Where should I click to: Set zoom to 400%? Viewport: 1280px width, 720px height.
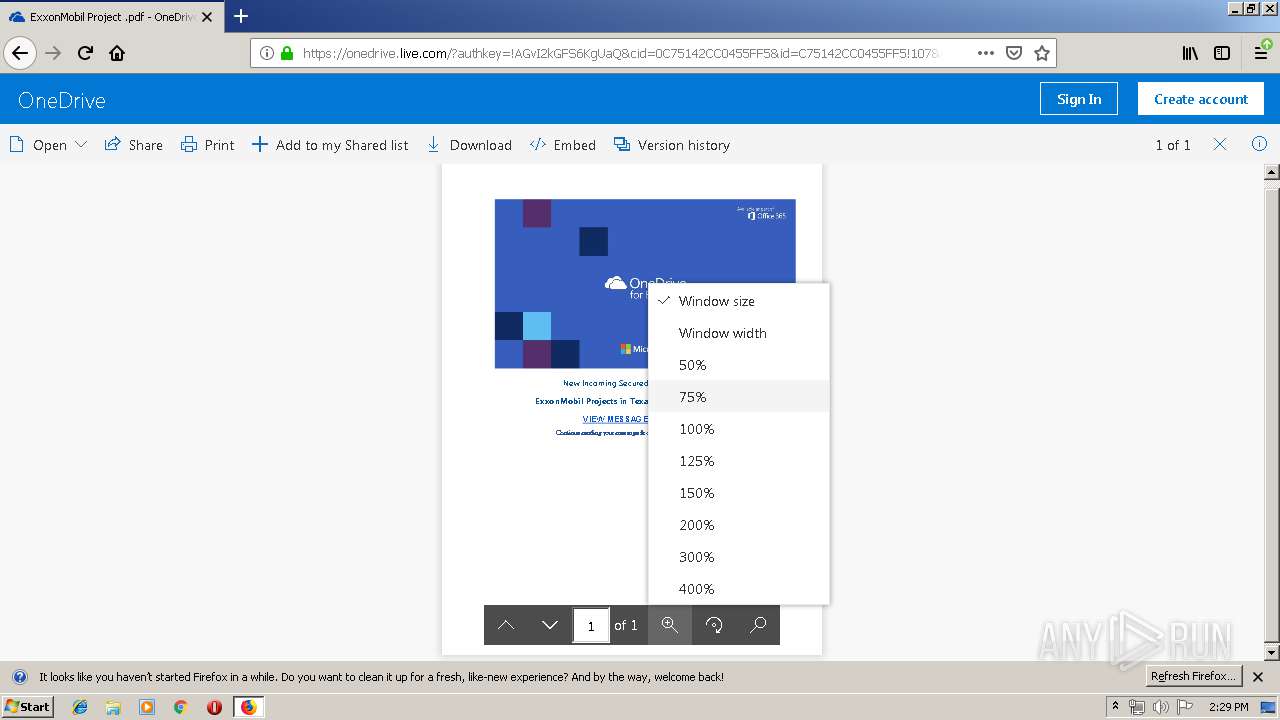[739, 589]
